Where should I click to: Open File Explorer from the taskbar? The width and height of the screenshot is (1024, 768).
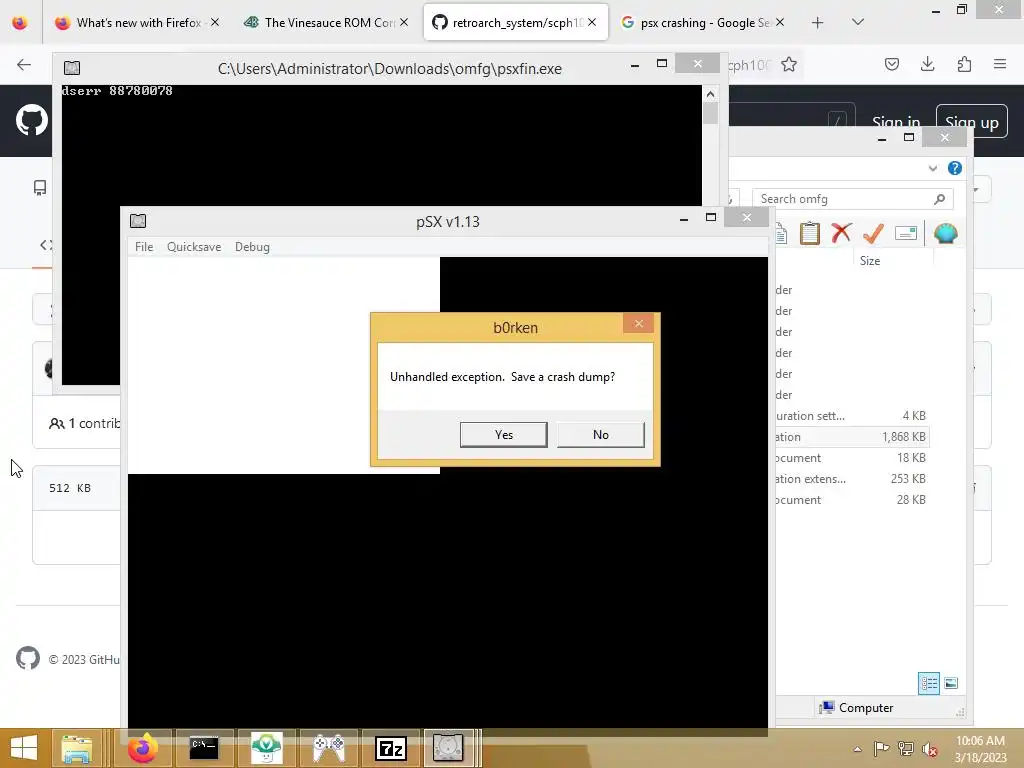click(x=76, y=748)
